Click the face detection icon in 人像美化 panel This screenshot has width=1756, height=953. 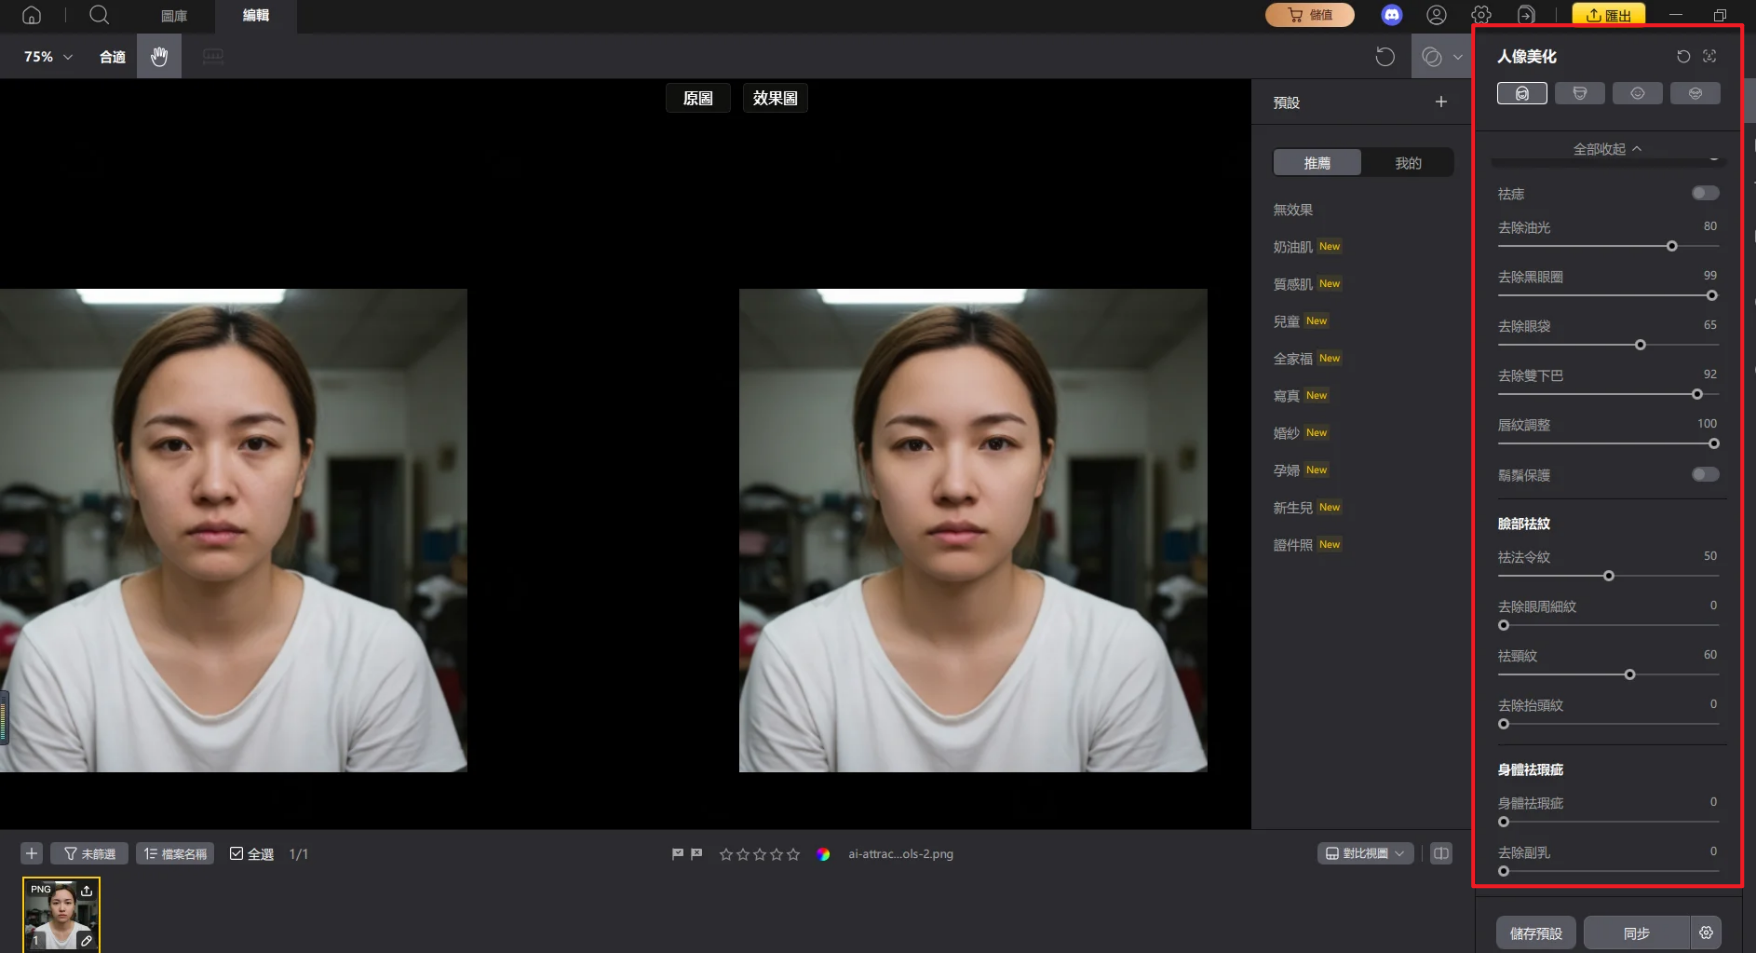(1710, 57)
